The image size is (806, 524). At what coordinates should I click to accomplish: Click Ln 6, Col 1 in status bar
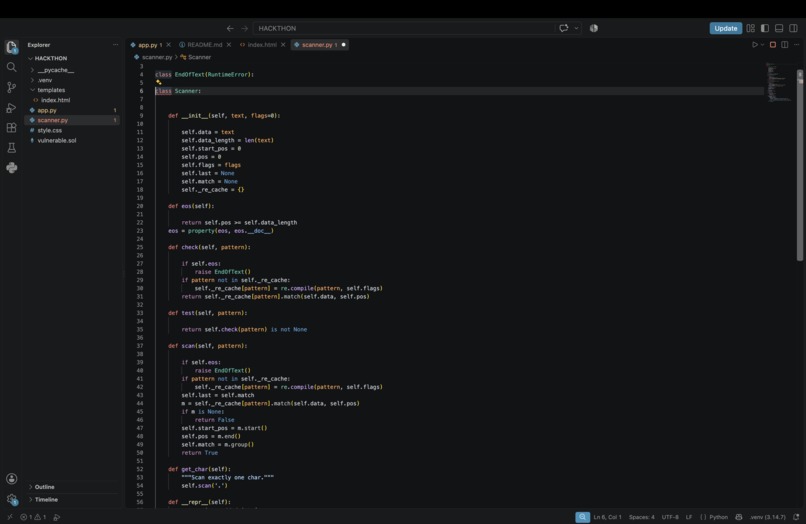pos(607,517)
